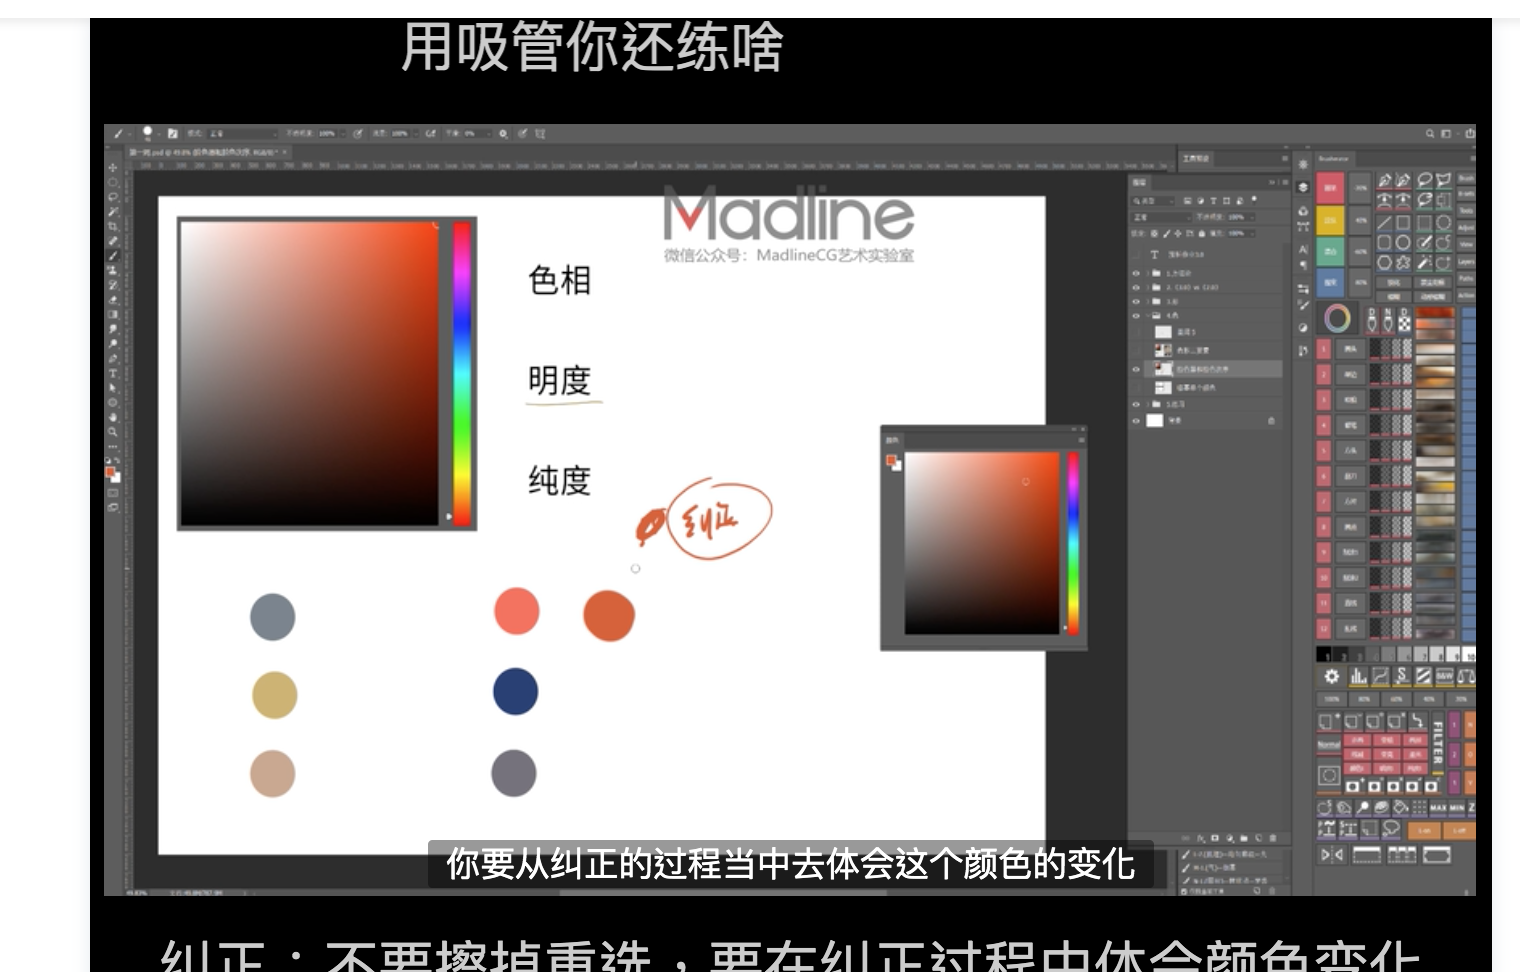Toggle Quick Mask mode icon
The width and height of the screenshot is (1520, 972).
pyautogui.click(x=112, y=493)
